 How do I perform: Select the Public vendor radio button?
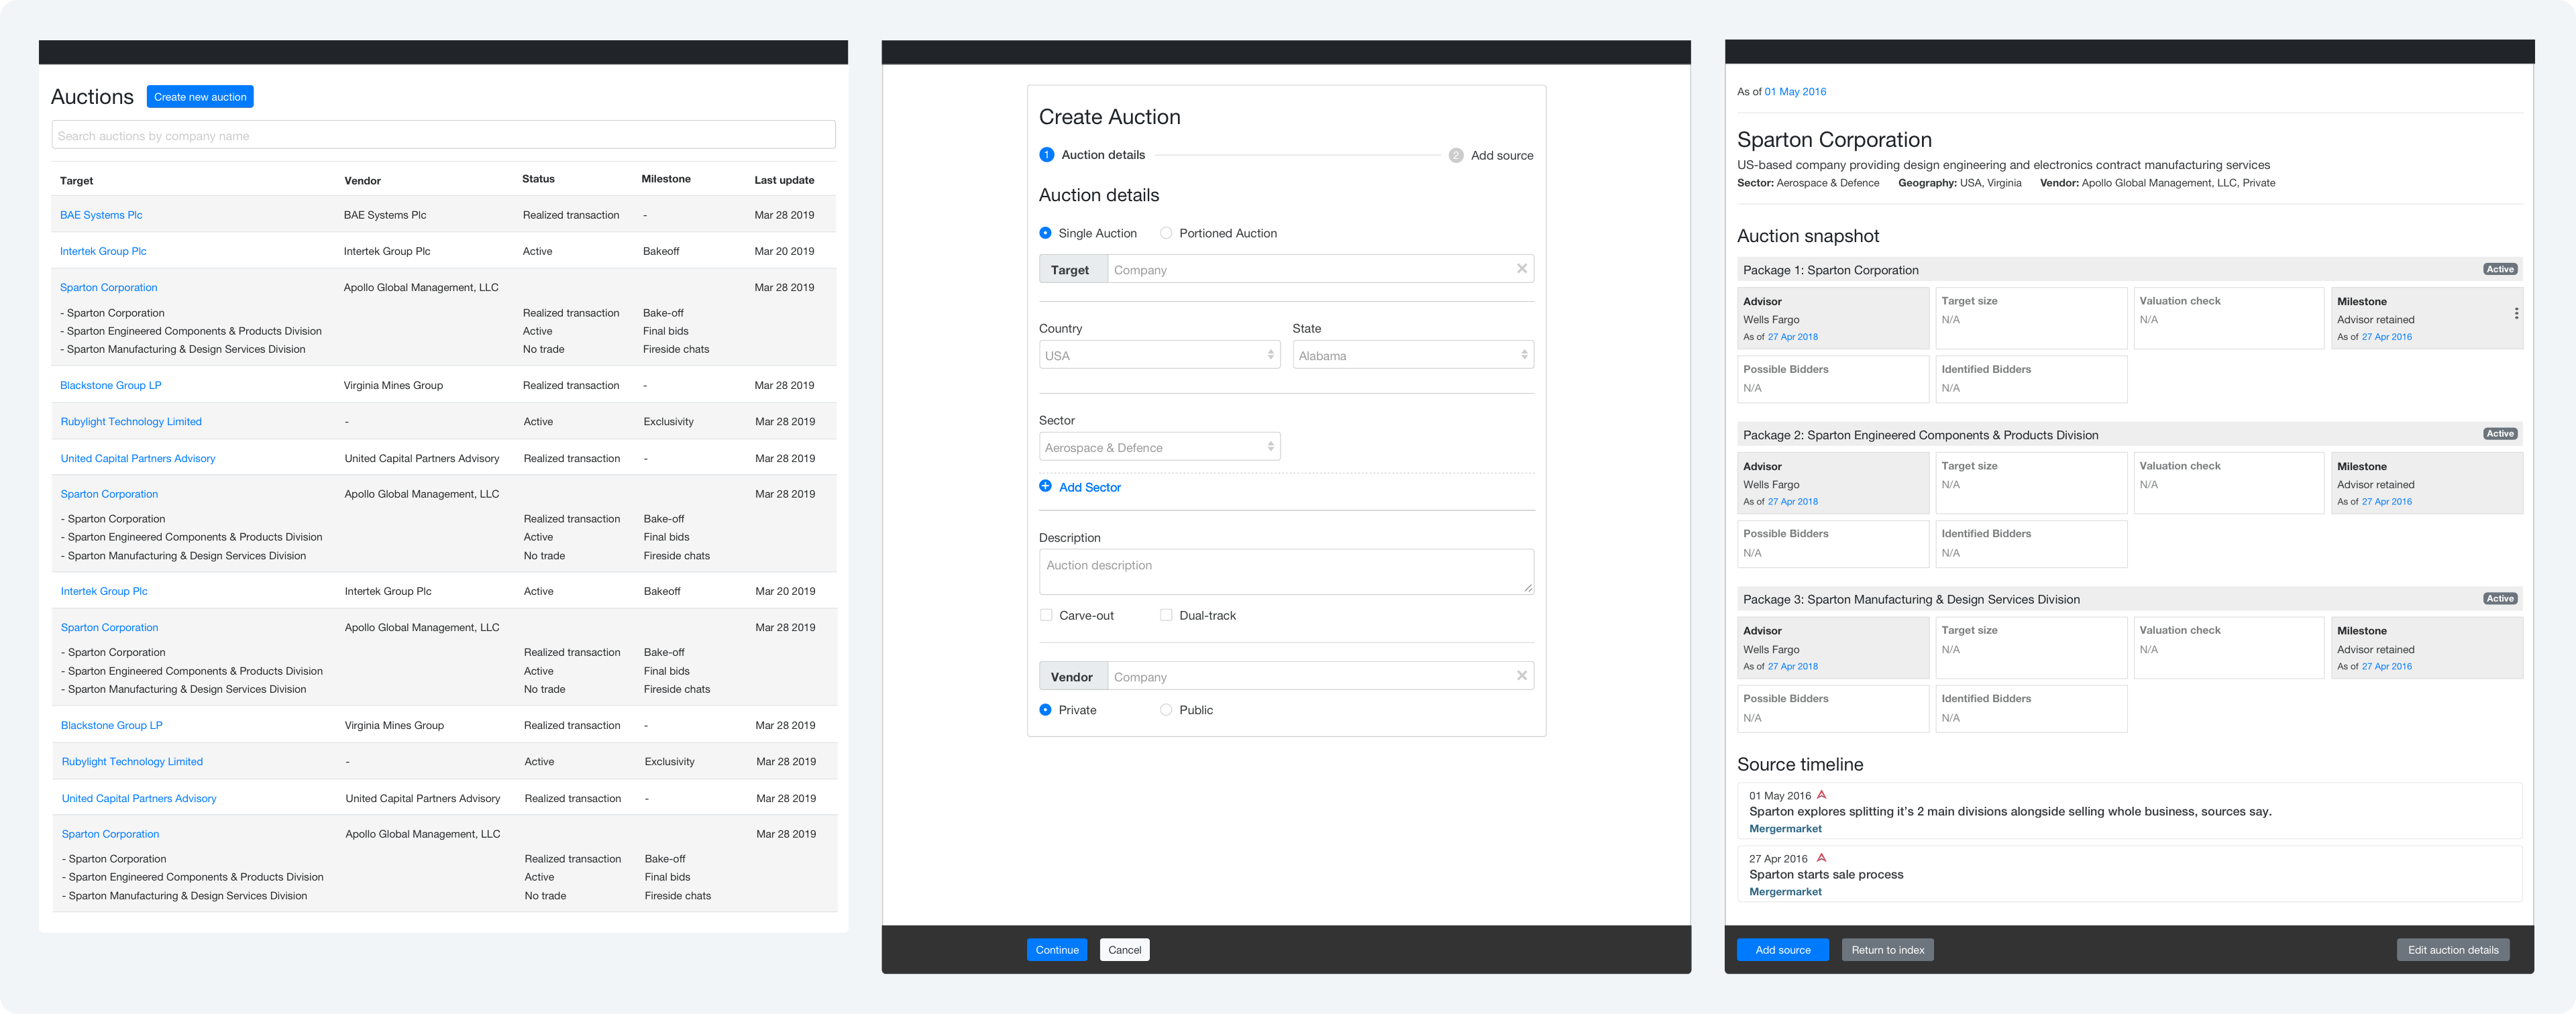pos(1166,709)
